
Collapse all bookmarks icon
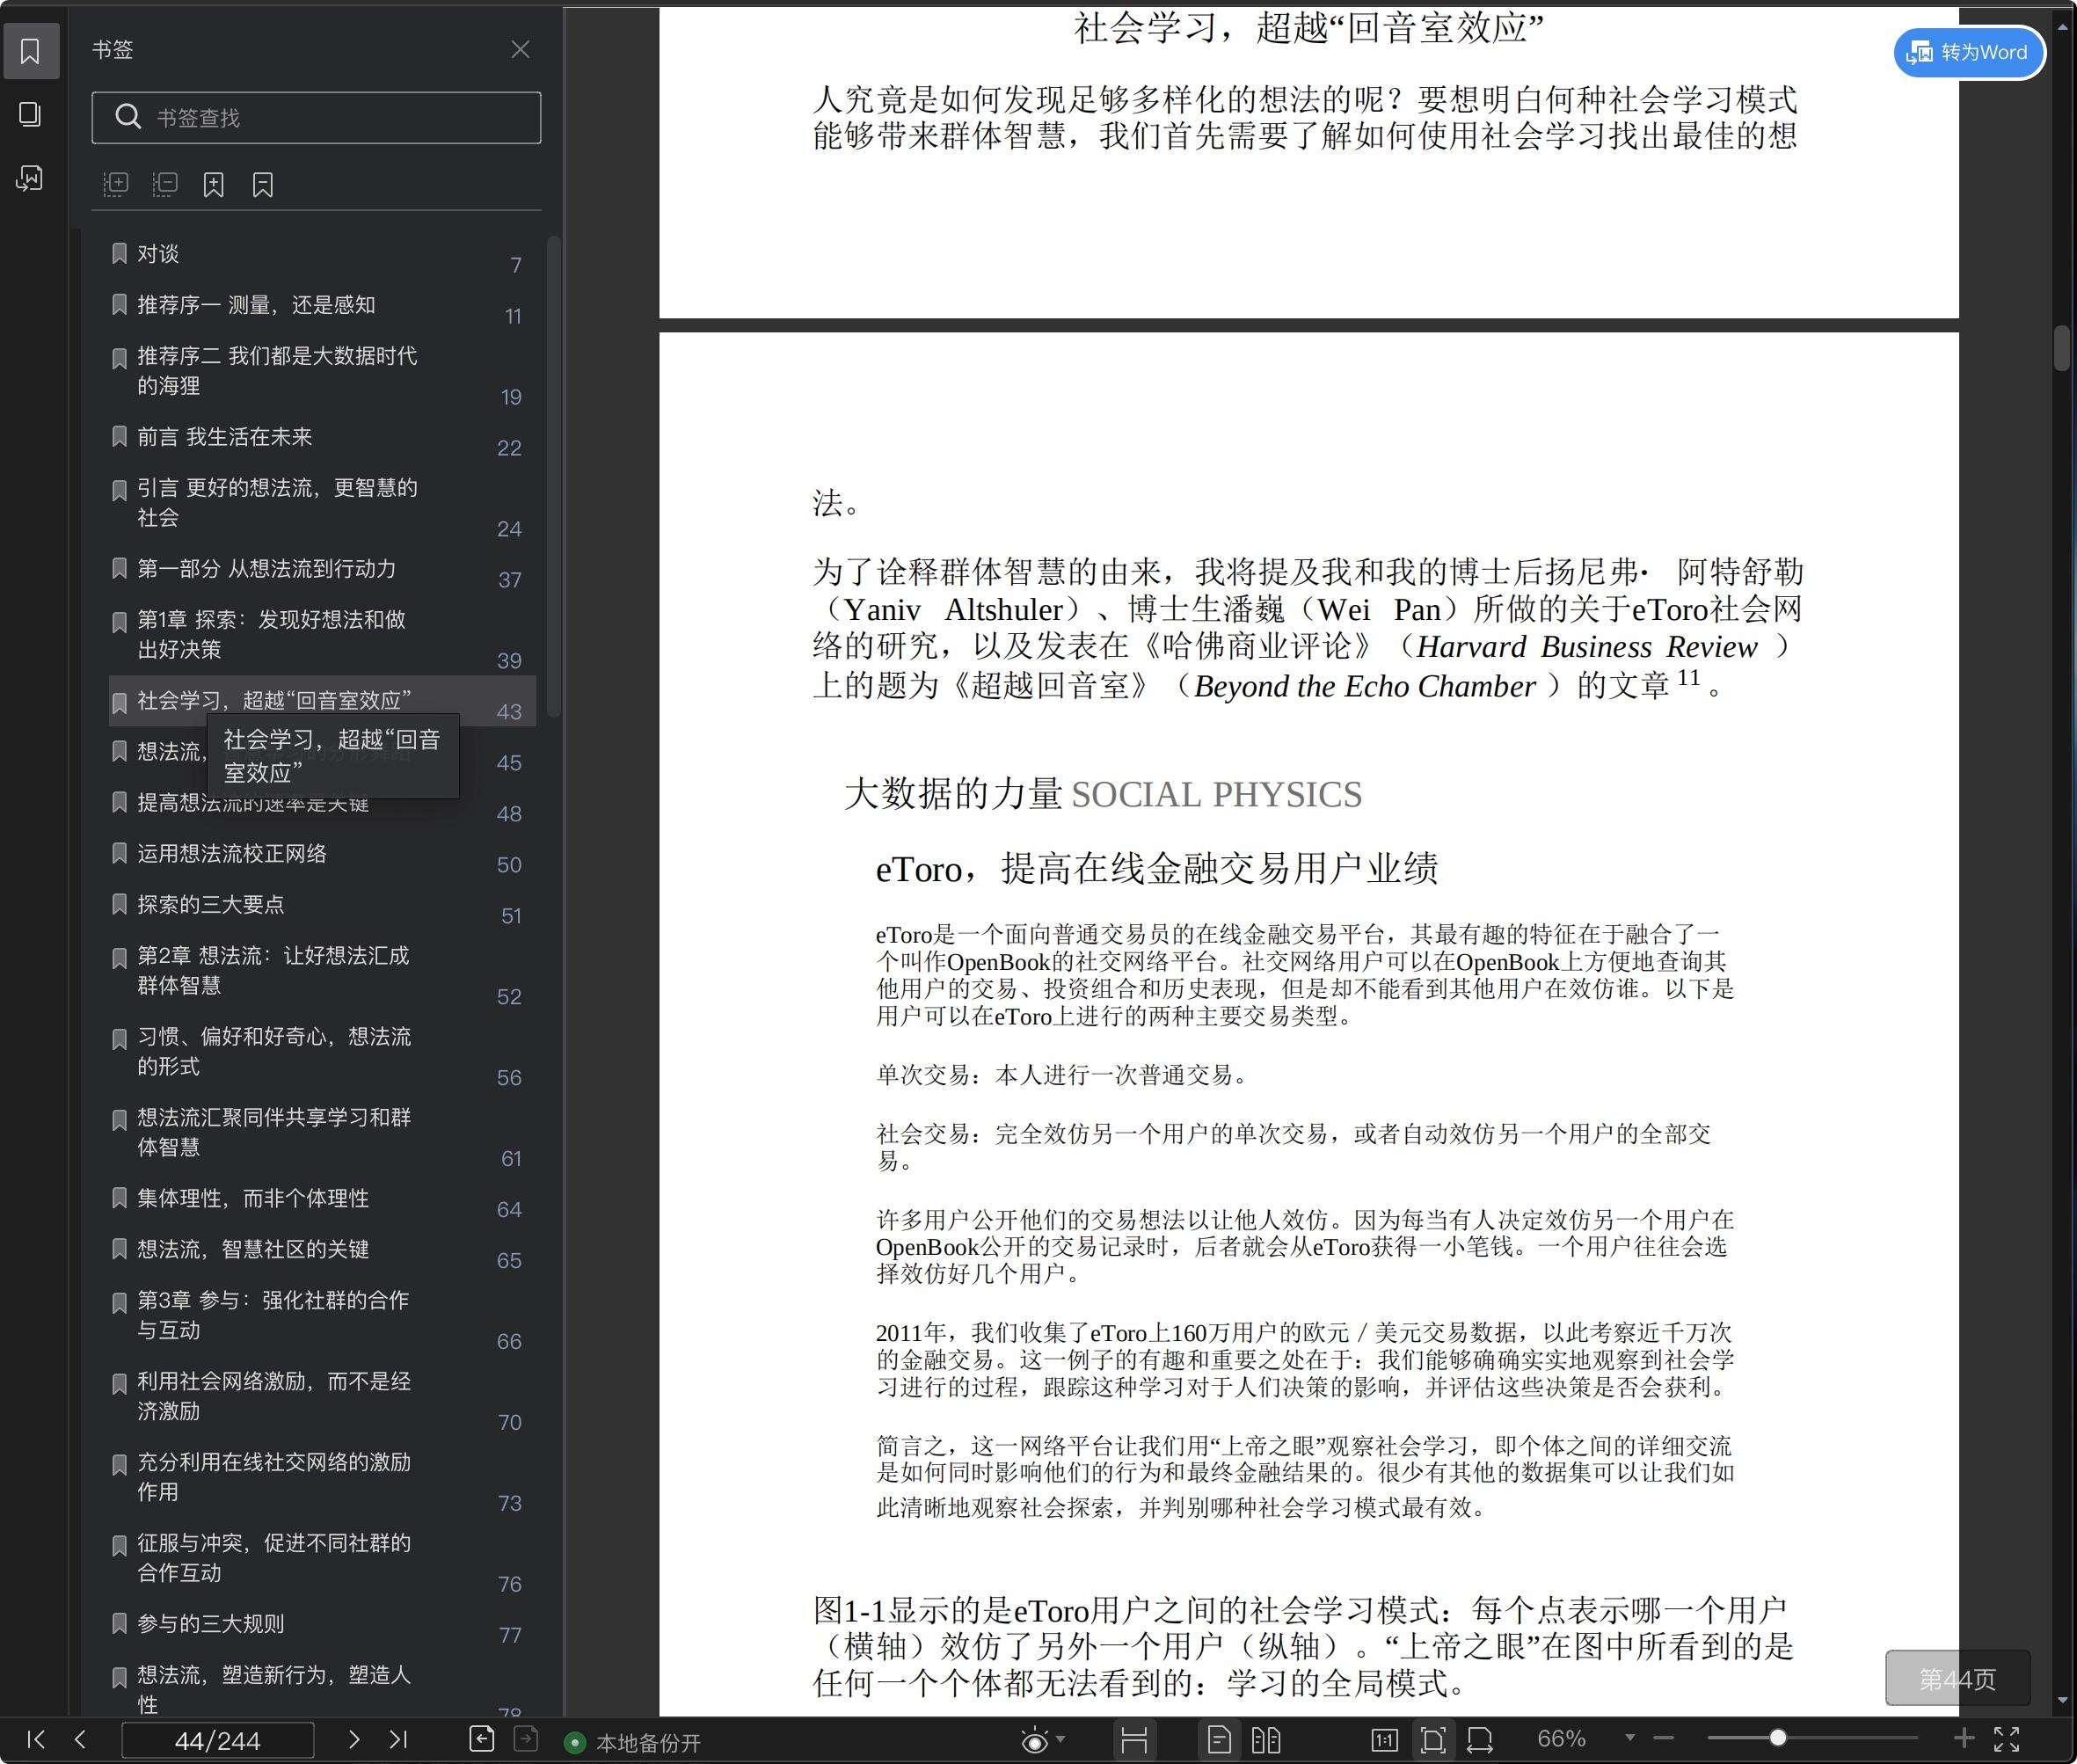coord(165,184)
